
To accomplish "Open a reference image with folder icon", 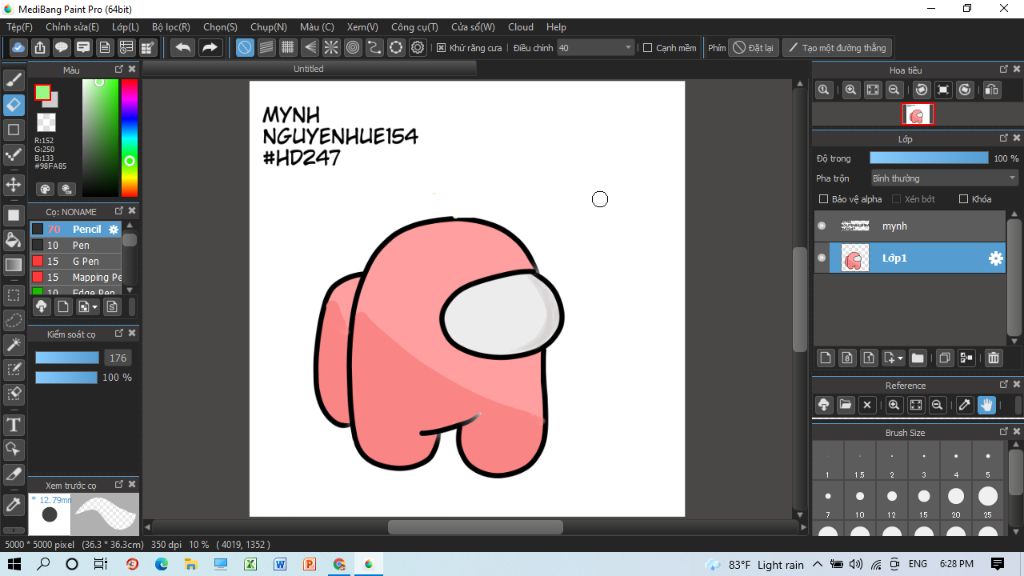I will click(845, 405).
